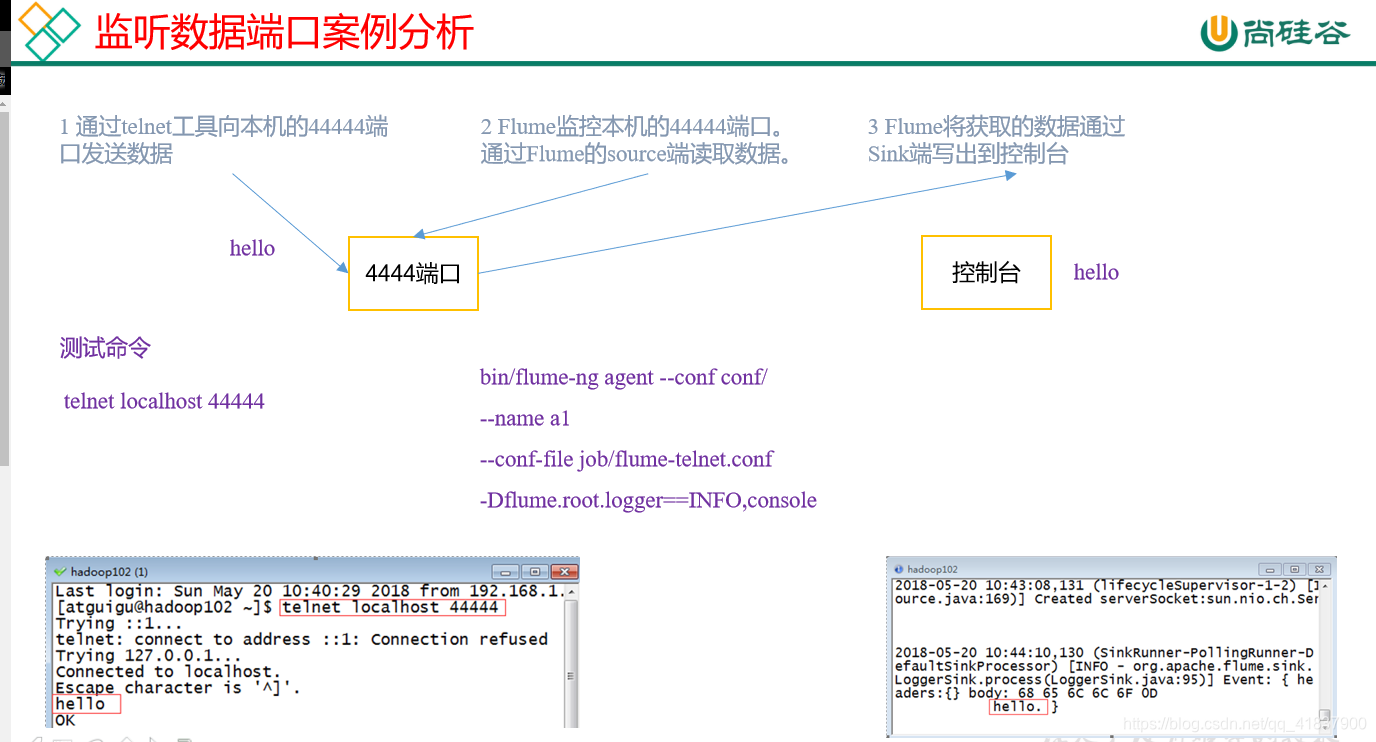This screenshot has width=1376, height=742.
Task: Click step 3 text 'Flume将获取的数据通过Sink端'
Action: tap(996, 140)
